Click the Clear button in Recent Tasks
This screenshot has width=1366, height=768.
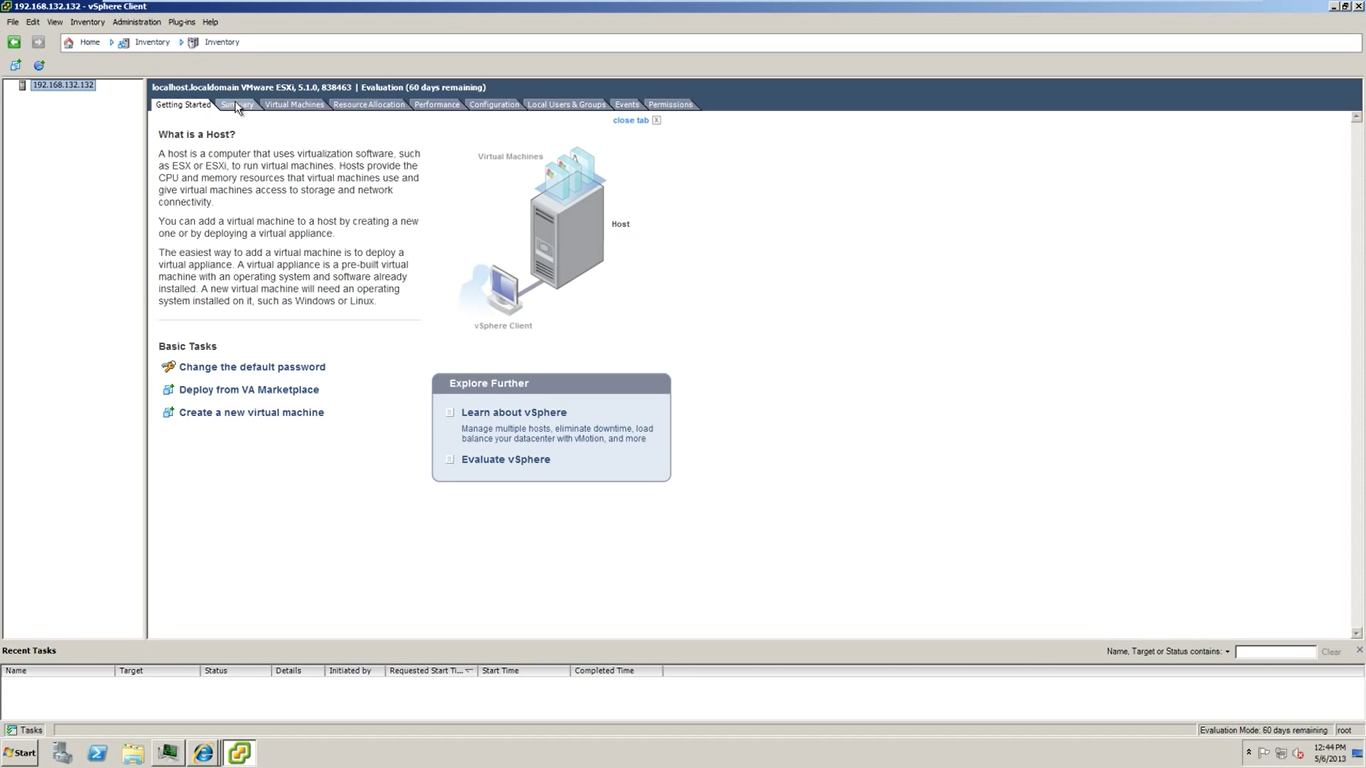[1331, 652]
